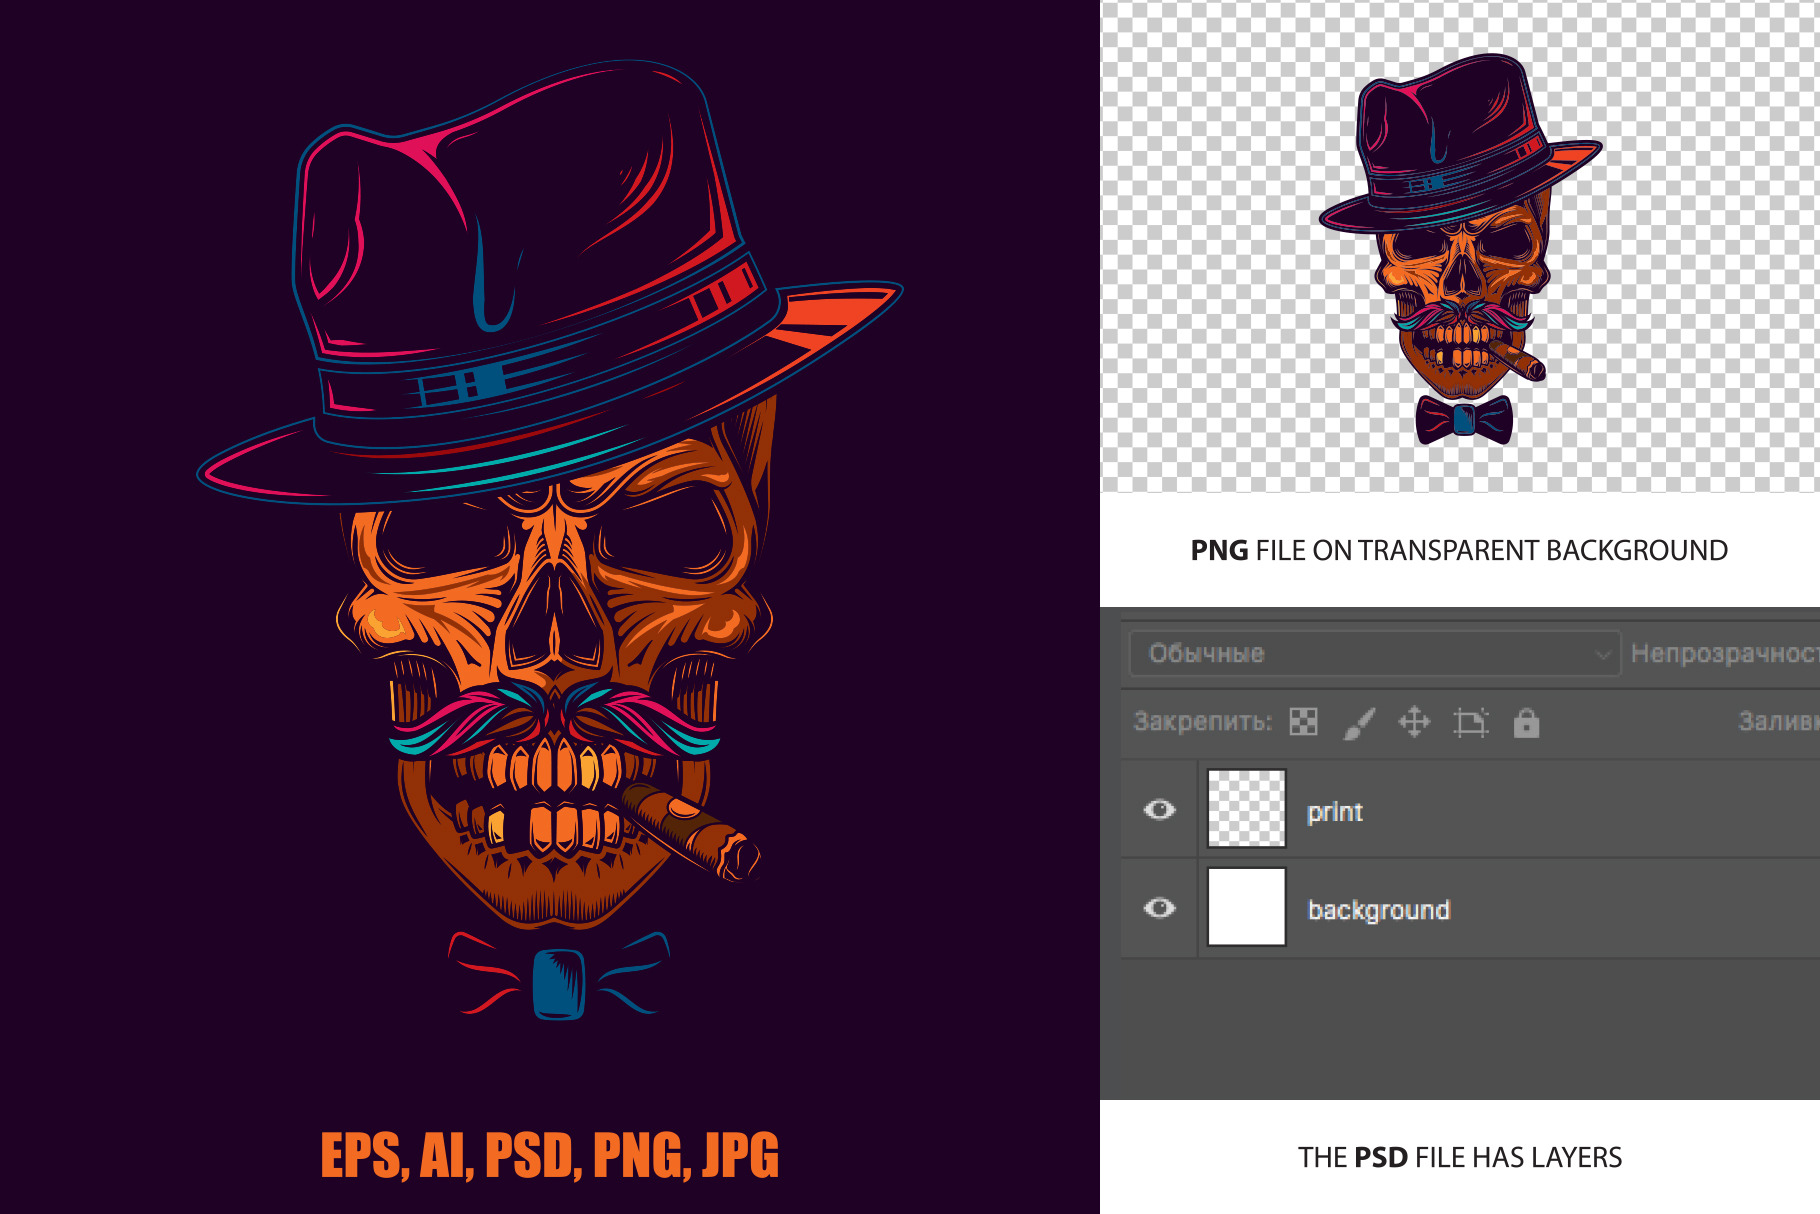Toggle visibility of the background layer

[x=1160, y=908]
